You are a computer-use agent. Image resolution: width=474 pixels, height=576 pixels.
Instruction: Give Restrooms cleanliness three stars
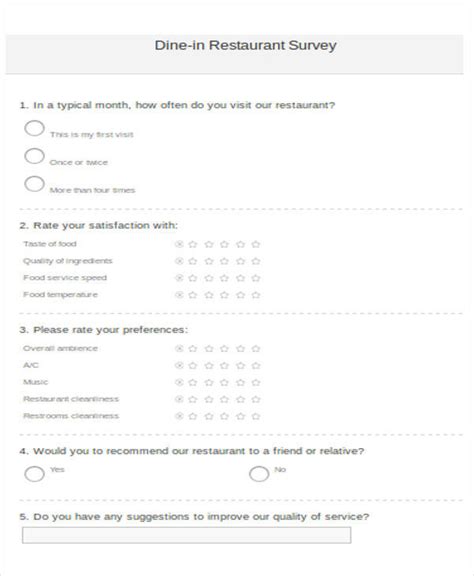(x=225, y=416)
